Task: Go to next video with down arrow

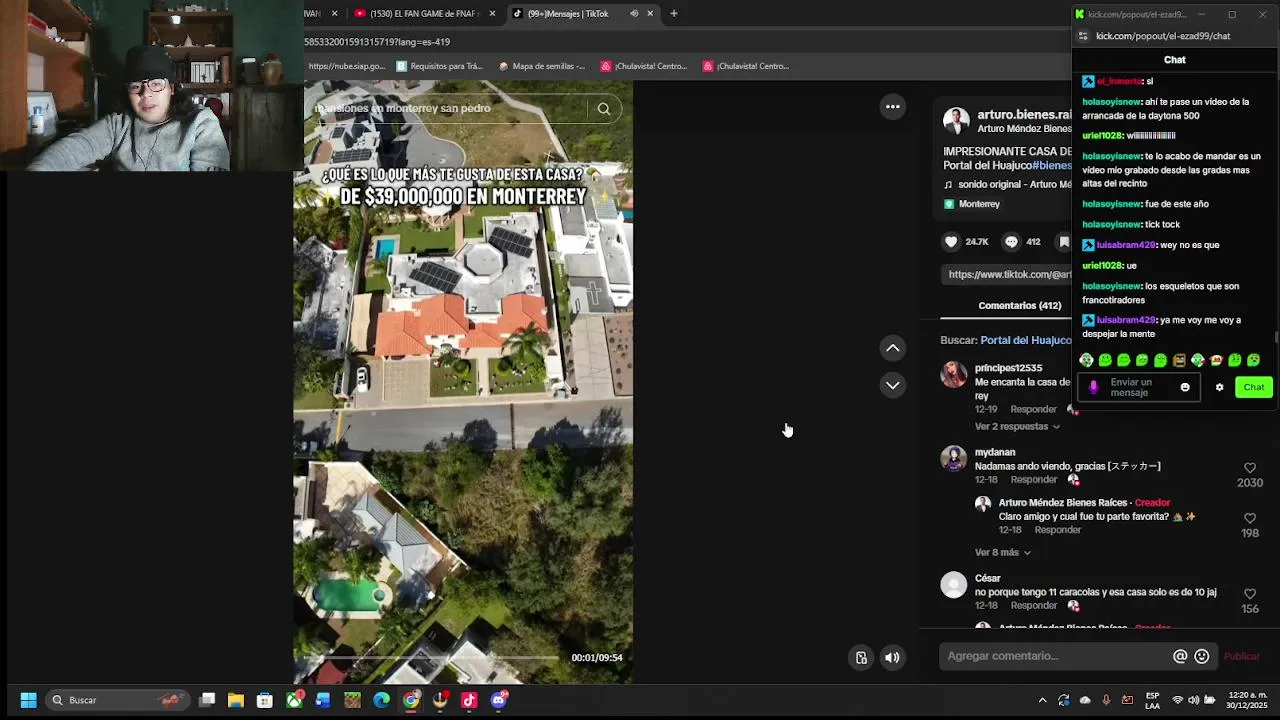Action: click(893, 385)
